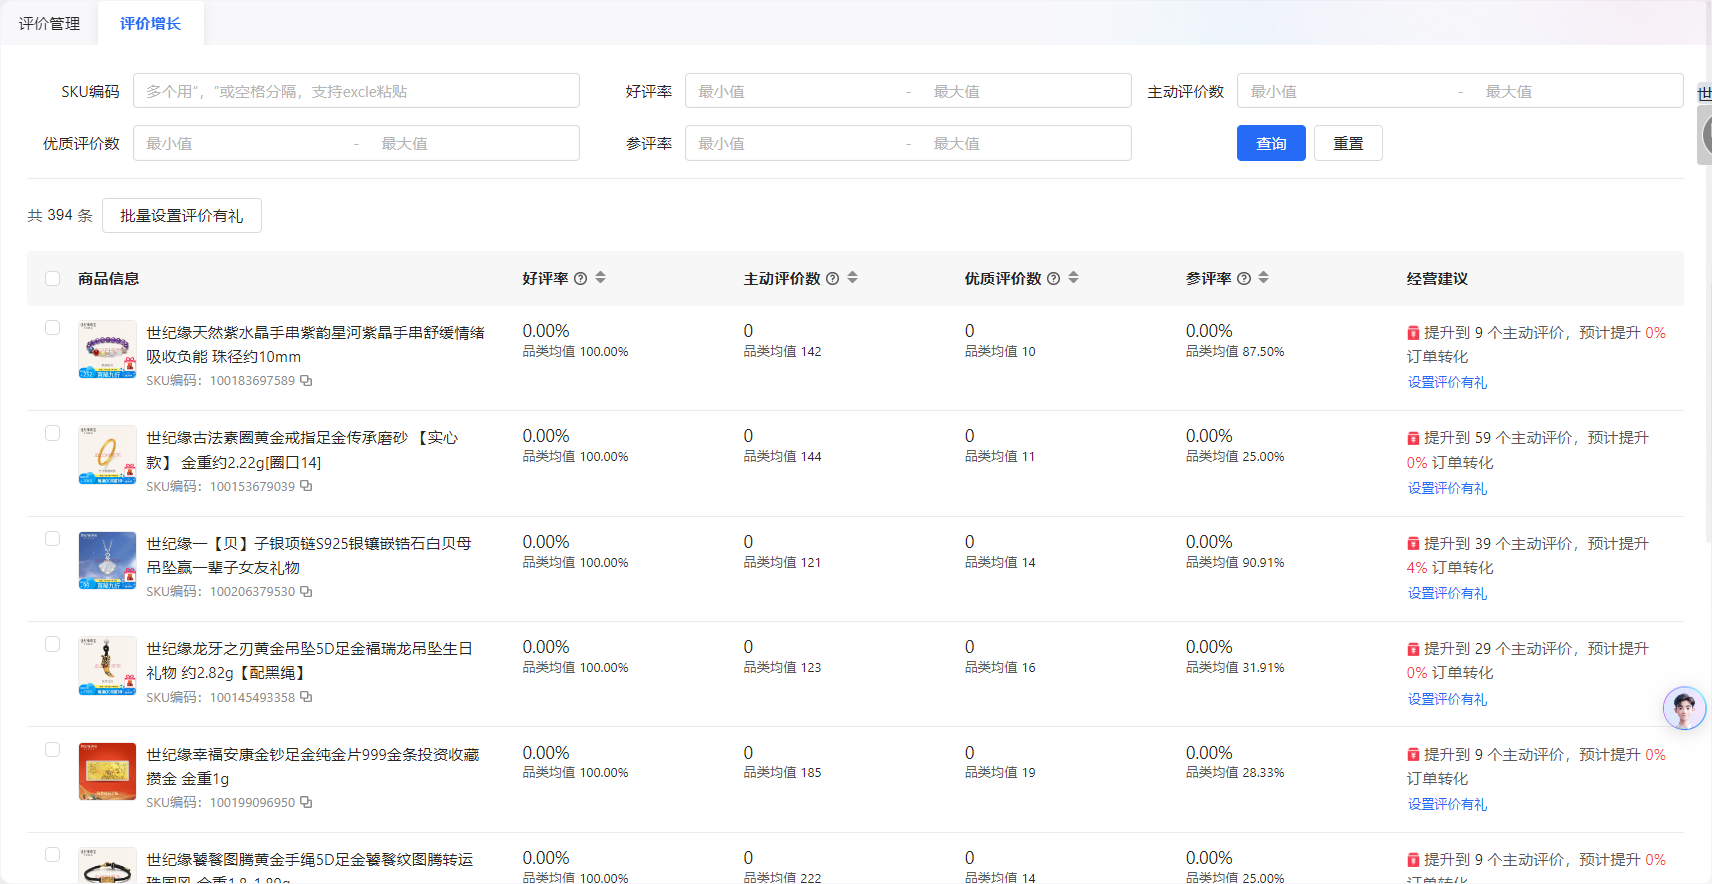
Task: Copy SKU code 100153679039
Action: tap(306, 486)
